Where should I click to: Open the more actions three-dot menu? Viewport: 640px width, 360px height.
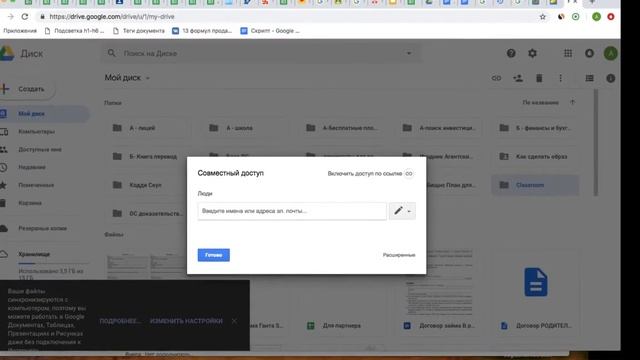(560, 78)
